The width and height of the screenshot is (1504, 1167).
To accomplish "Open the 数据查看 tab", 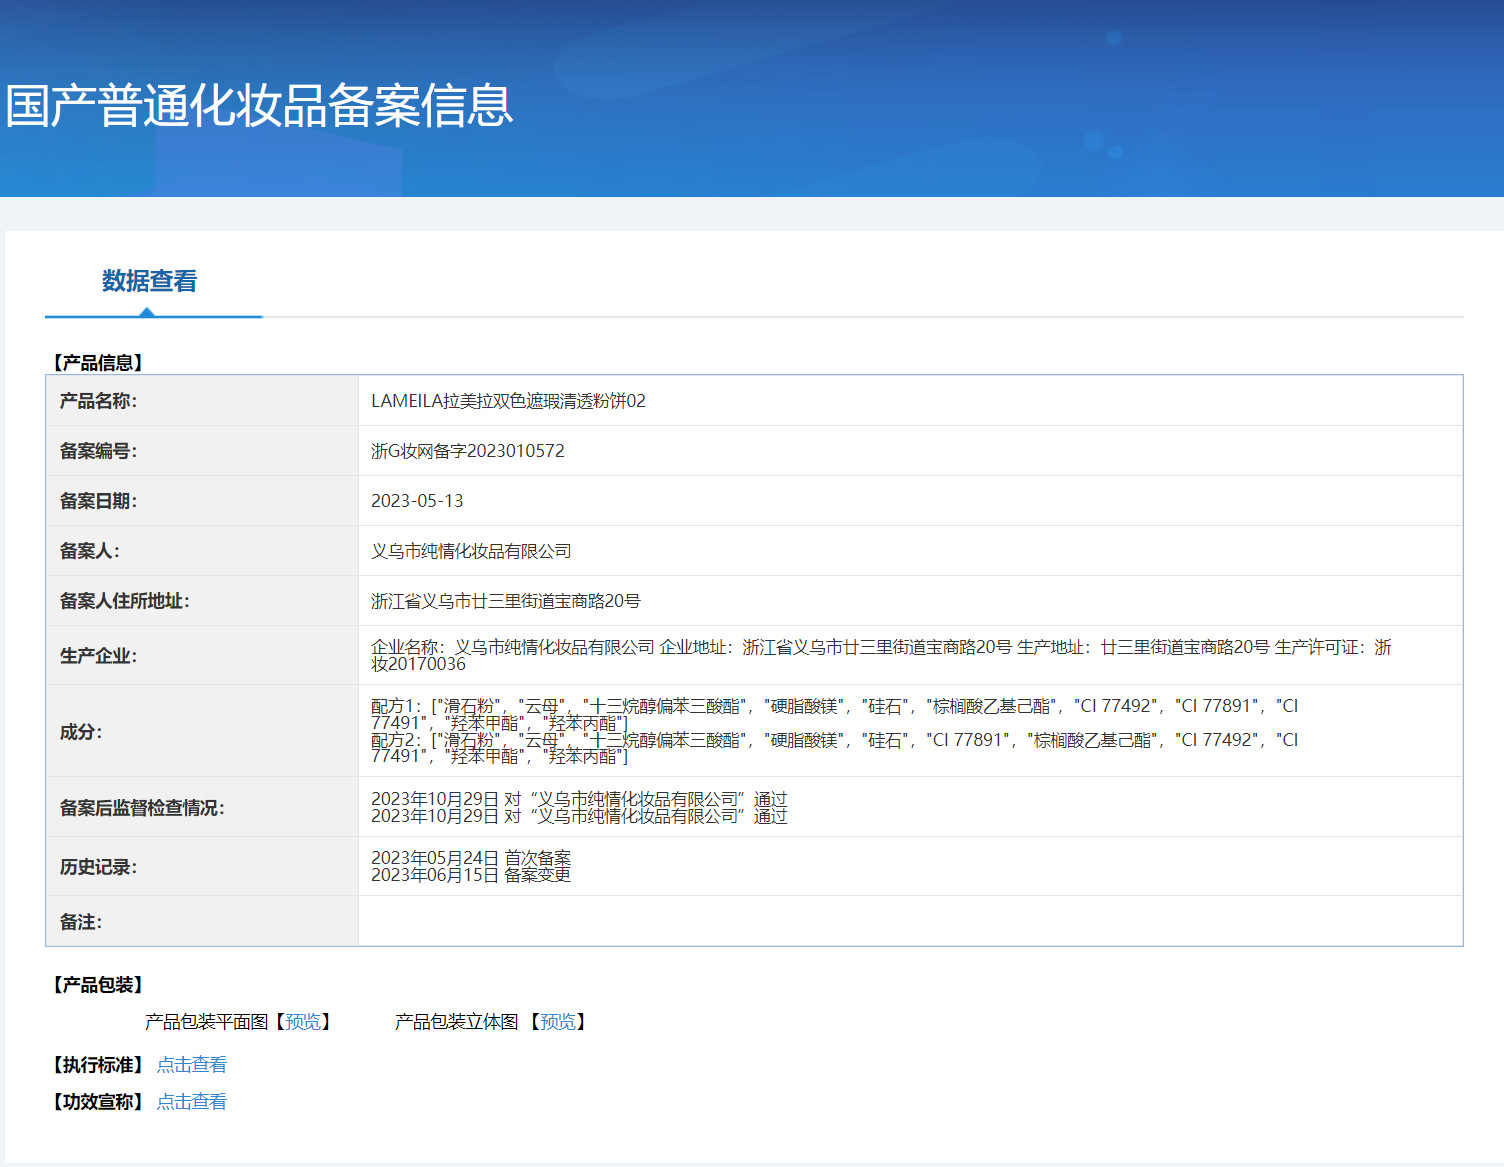I will [x=150, y=281].
